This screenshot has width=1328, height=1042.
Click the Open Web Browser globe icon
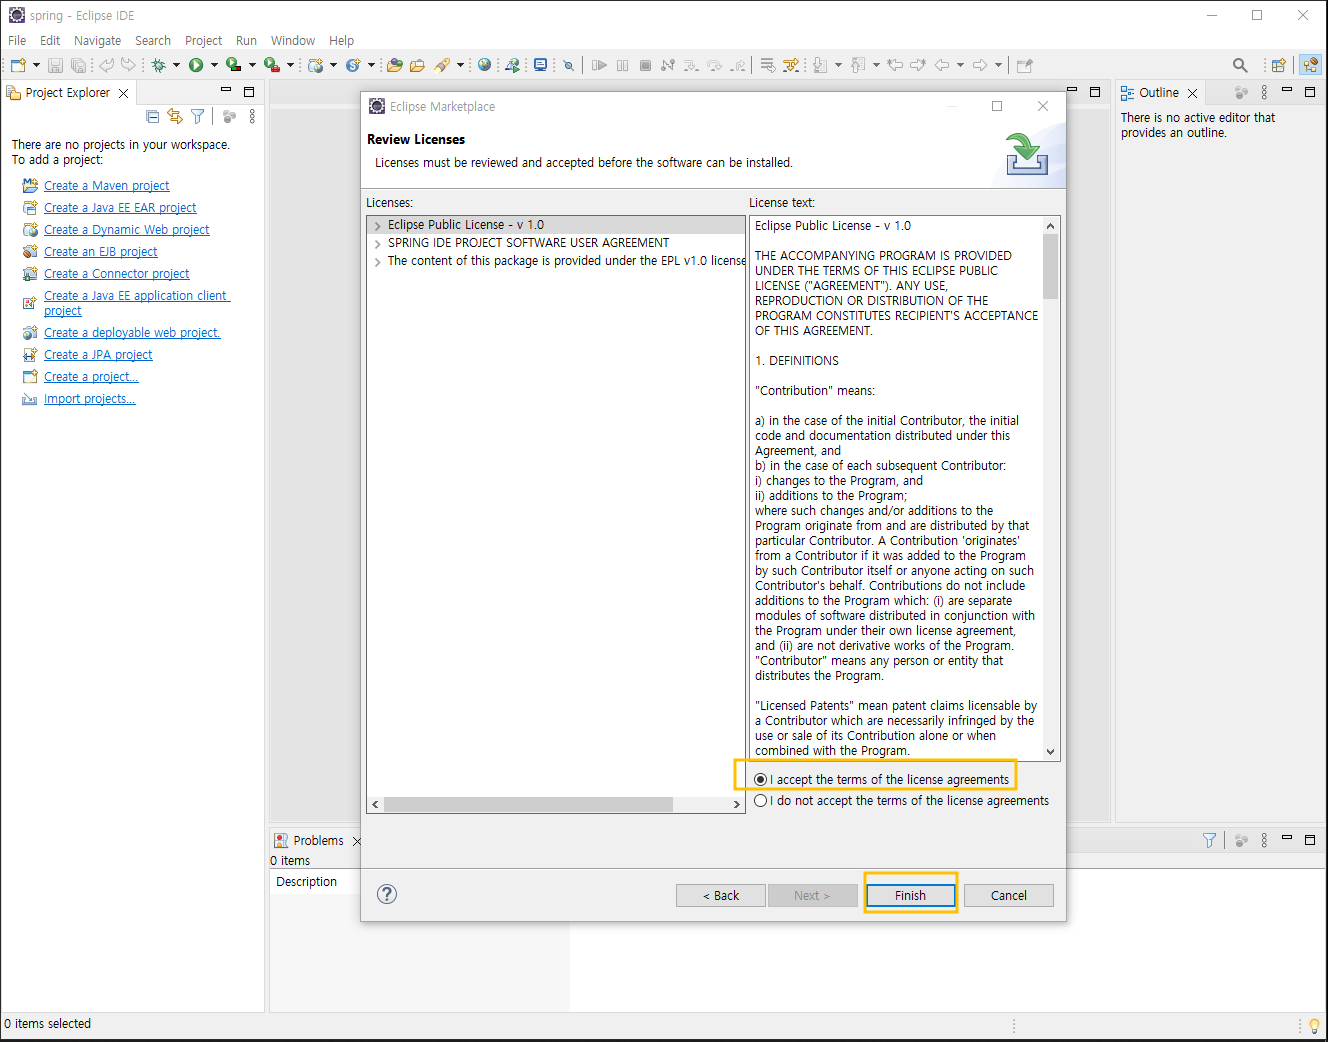[x=484, y=65]
